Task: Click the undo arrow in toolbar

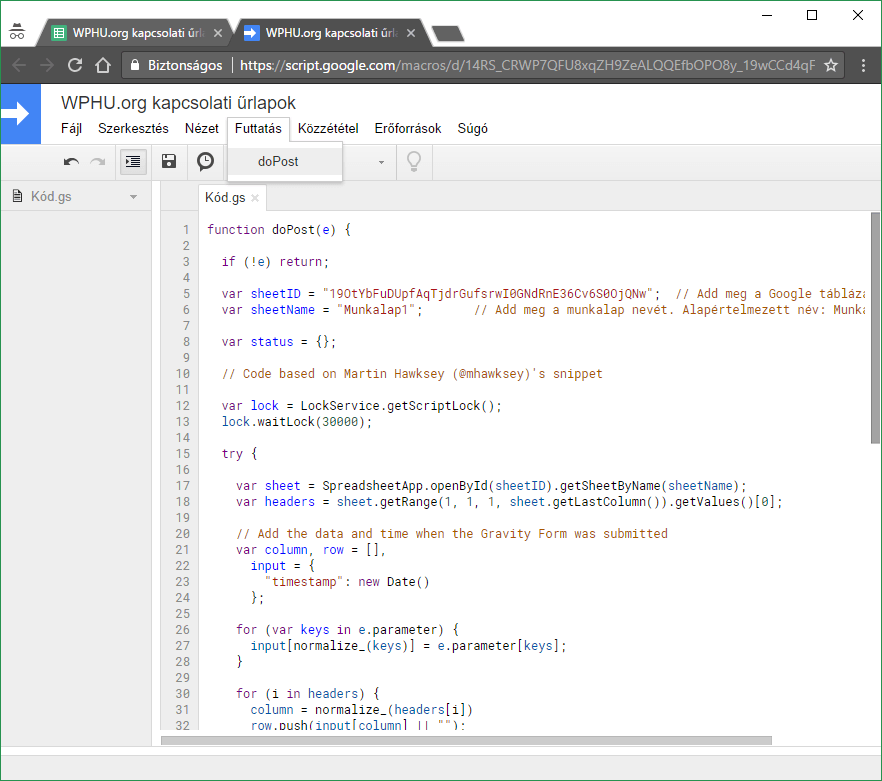Action: coord(71,162)
